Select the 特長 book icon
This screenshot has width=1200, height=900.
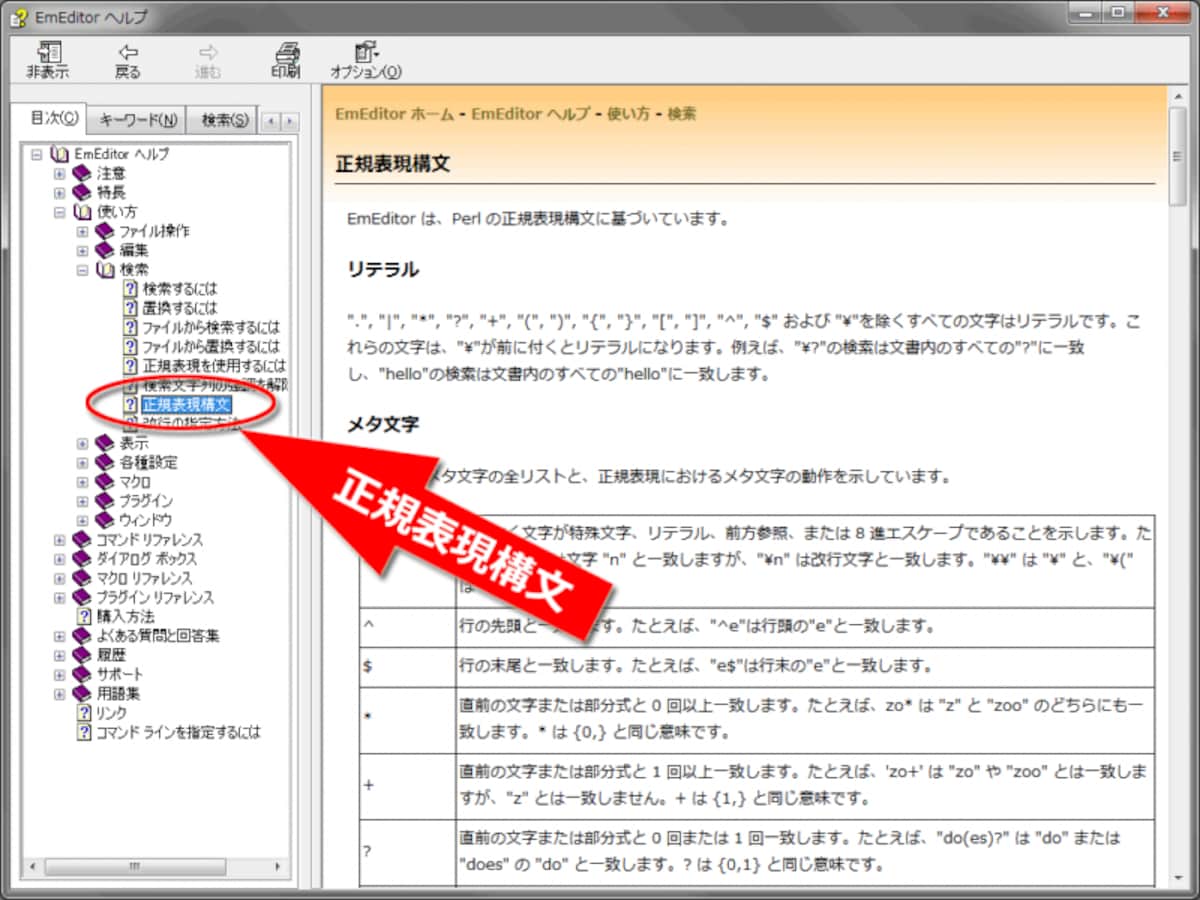tap(82, 192)
